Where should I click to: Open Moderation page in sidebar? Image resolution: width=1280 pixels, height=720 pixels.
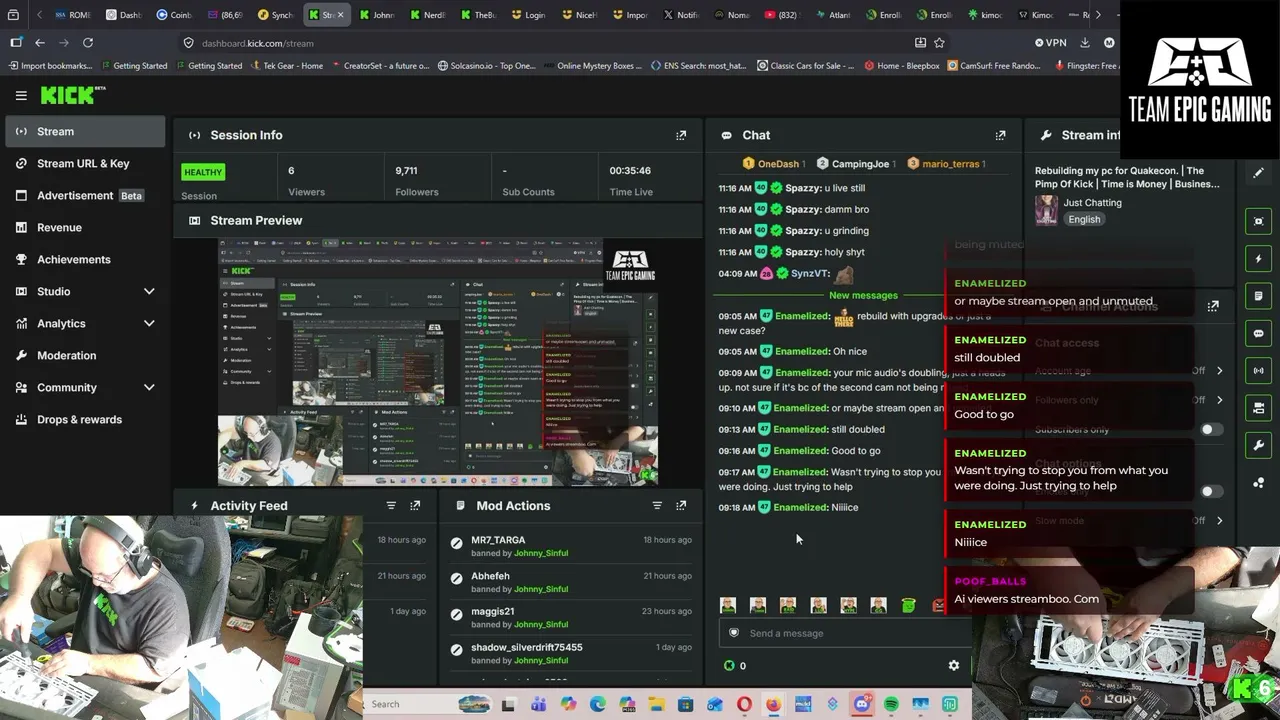(x=85, y=355)
